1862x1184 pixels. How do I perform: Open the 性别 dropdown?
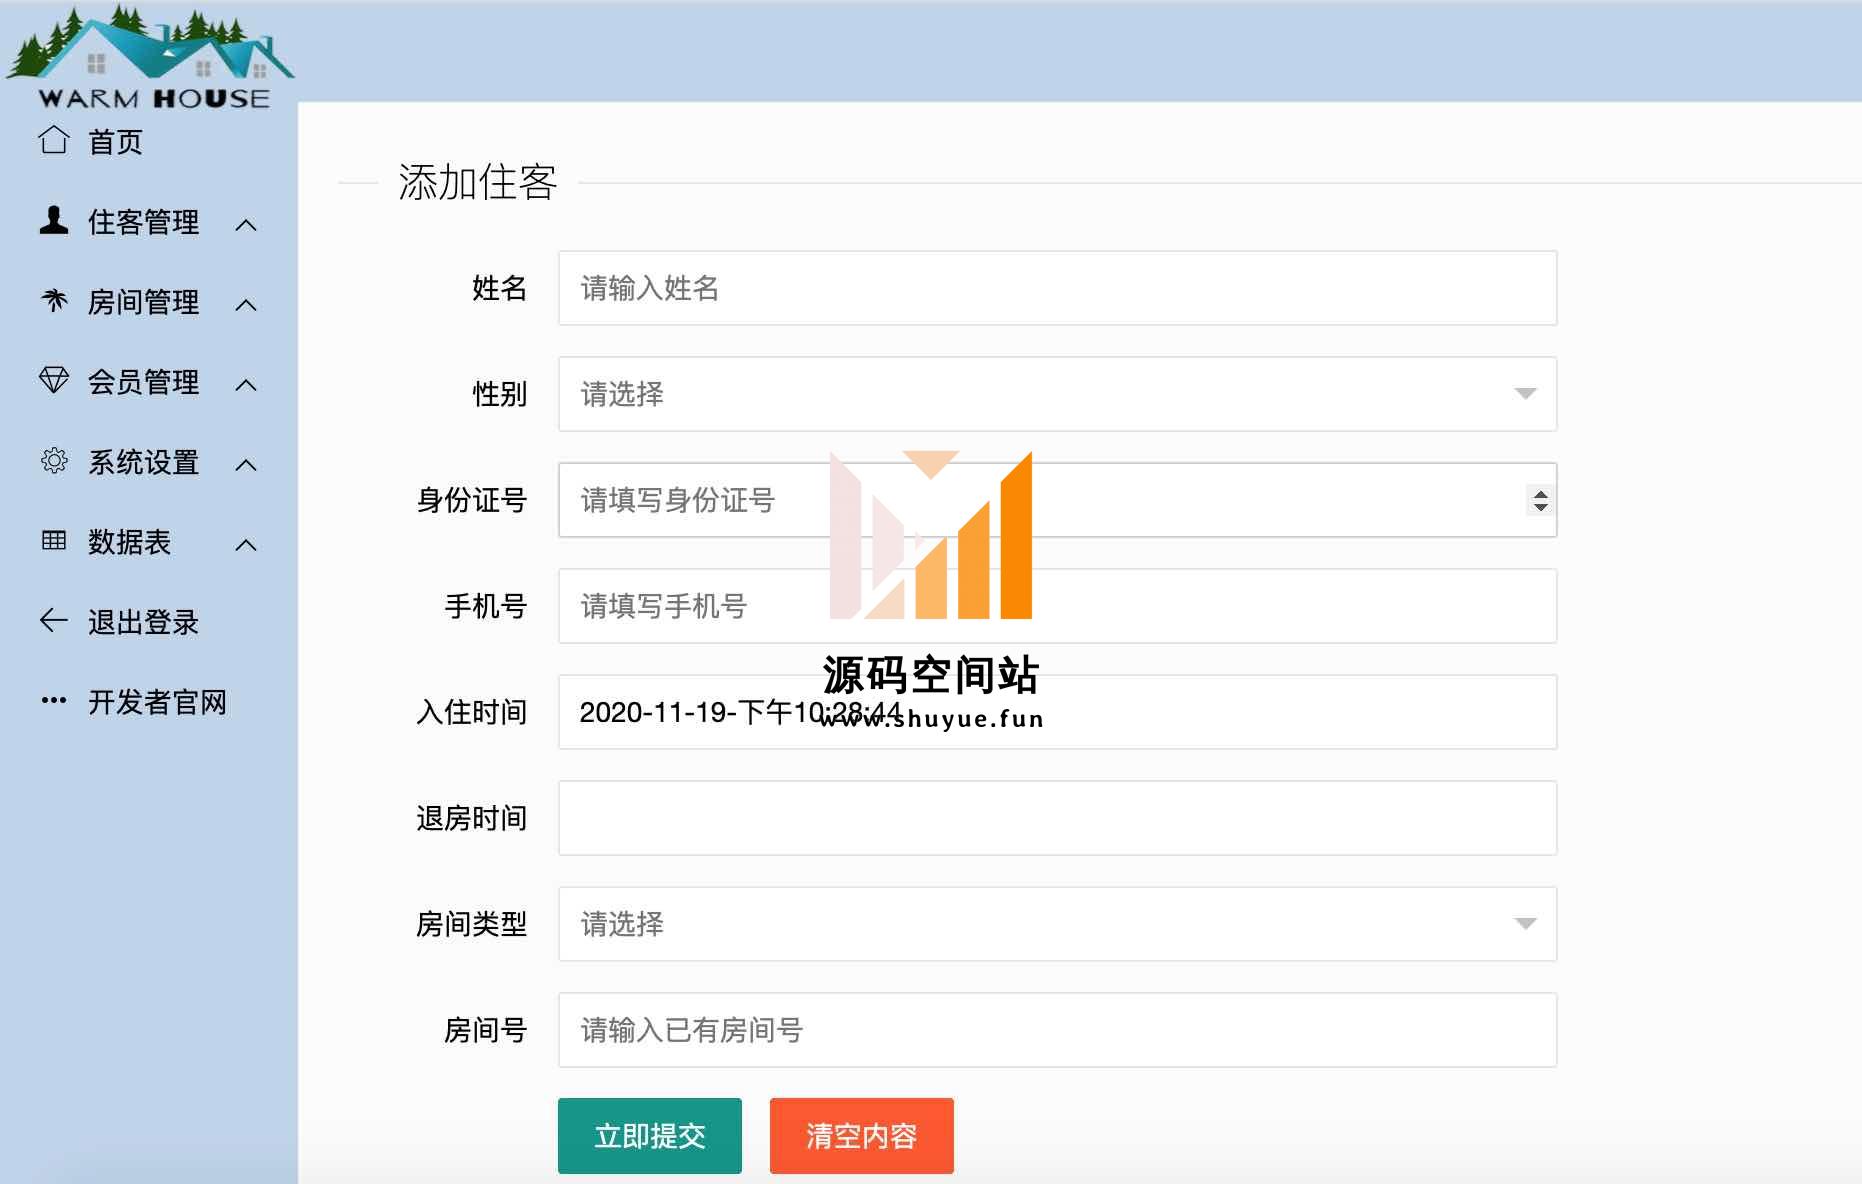tap(1057, 394)
